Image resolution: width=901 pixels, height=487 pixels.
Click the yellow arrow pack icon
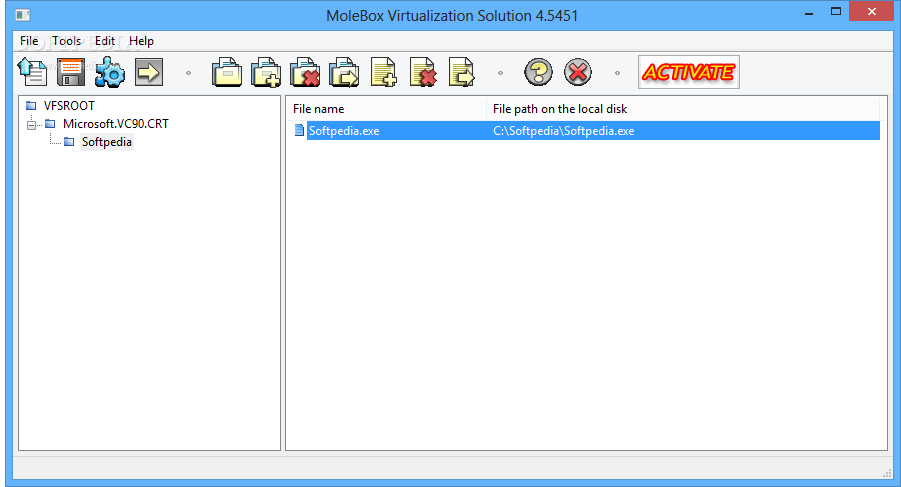coord(149,72)
